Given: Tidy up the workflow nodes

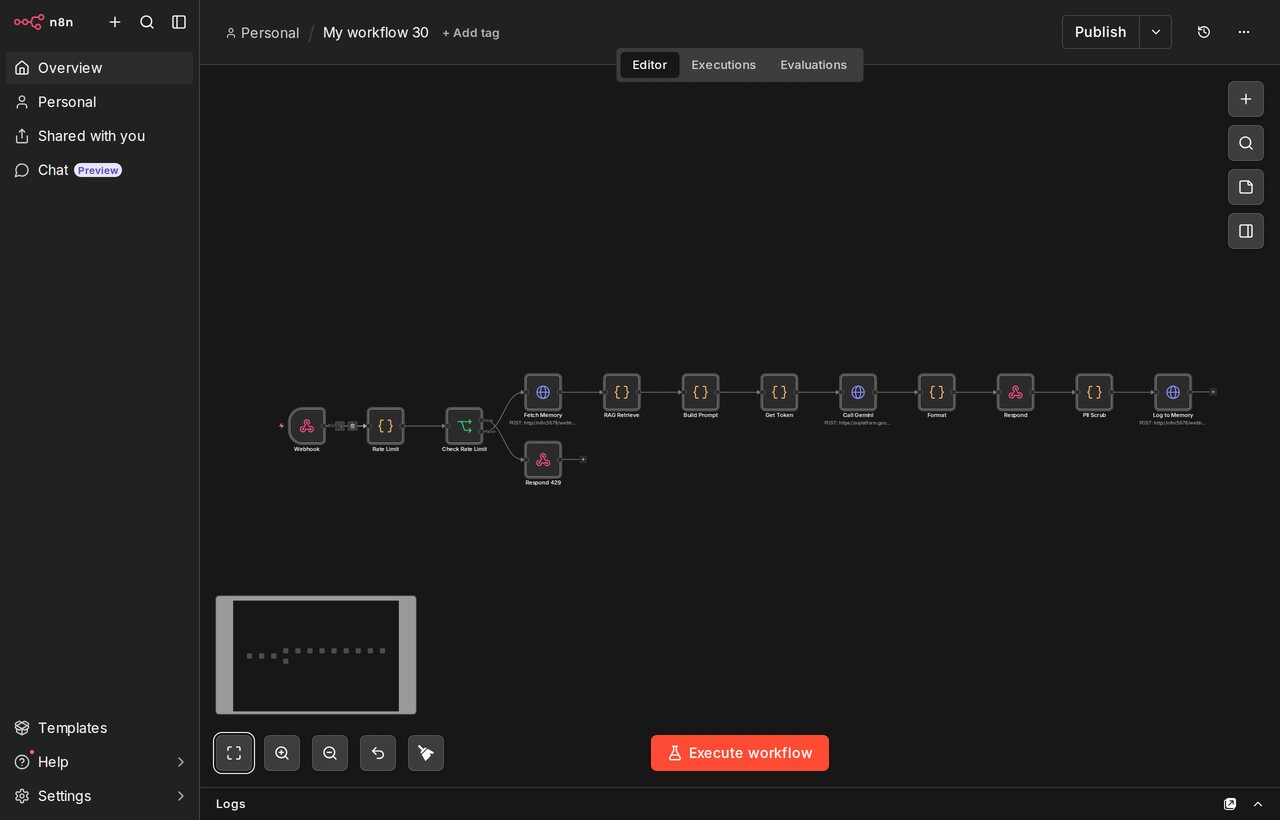Looking at the screenshot, I should pos(426,753).
